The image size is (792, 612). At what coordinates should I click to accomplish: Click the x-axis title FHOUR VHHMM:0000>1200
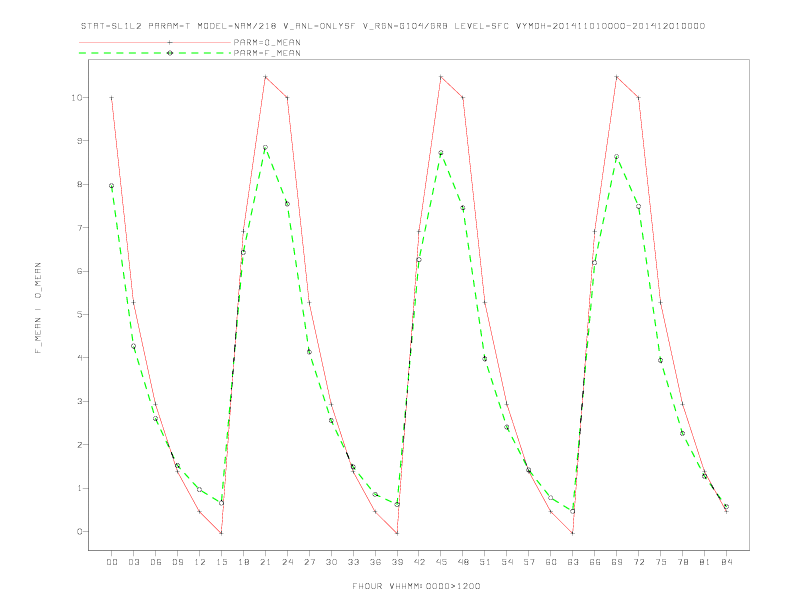click(x=416, y=586)
